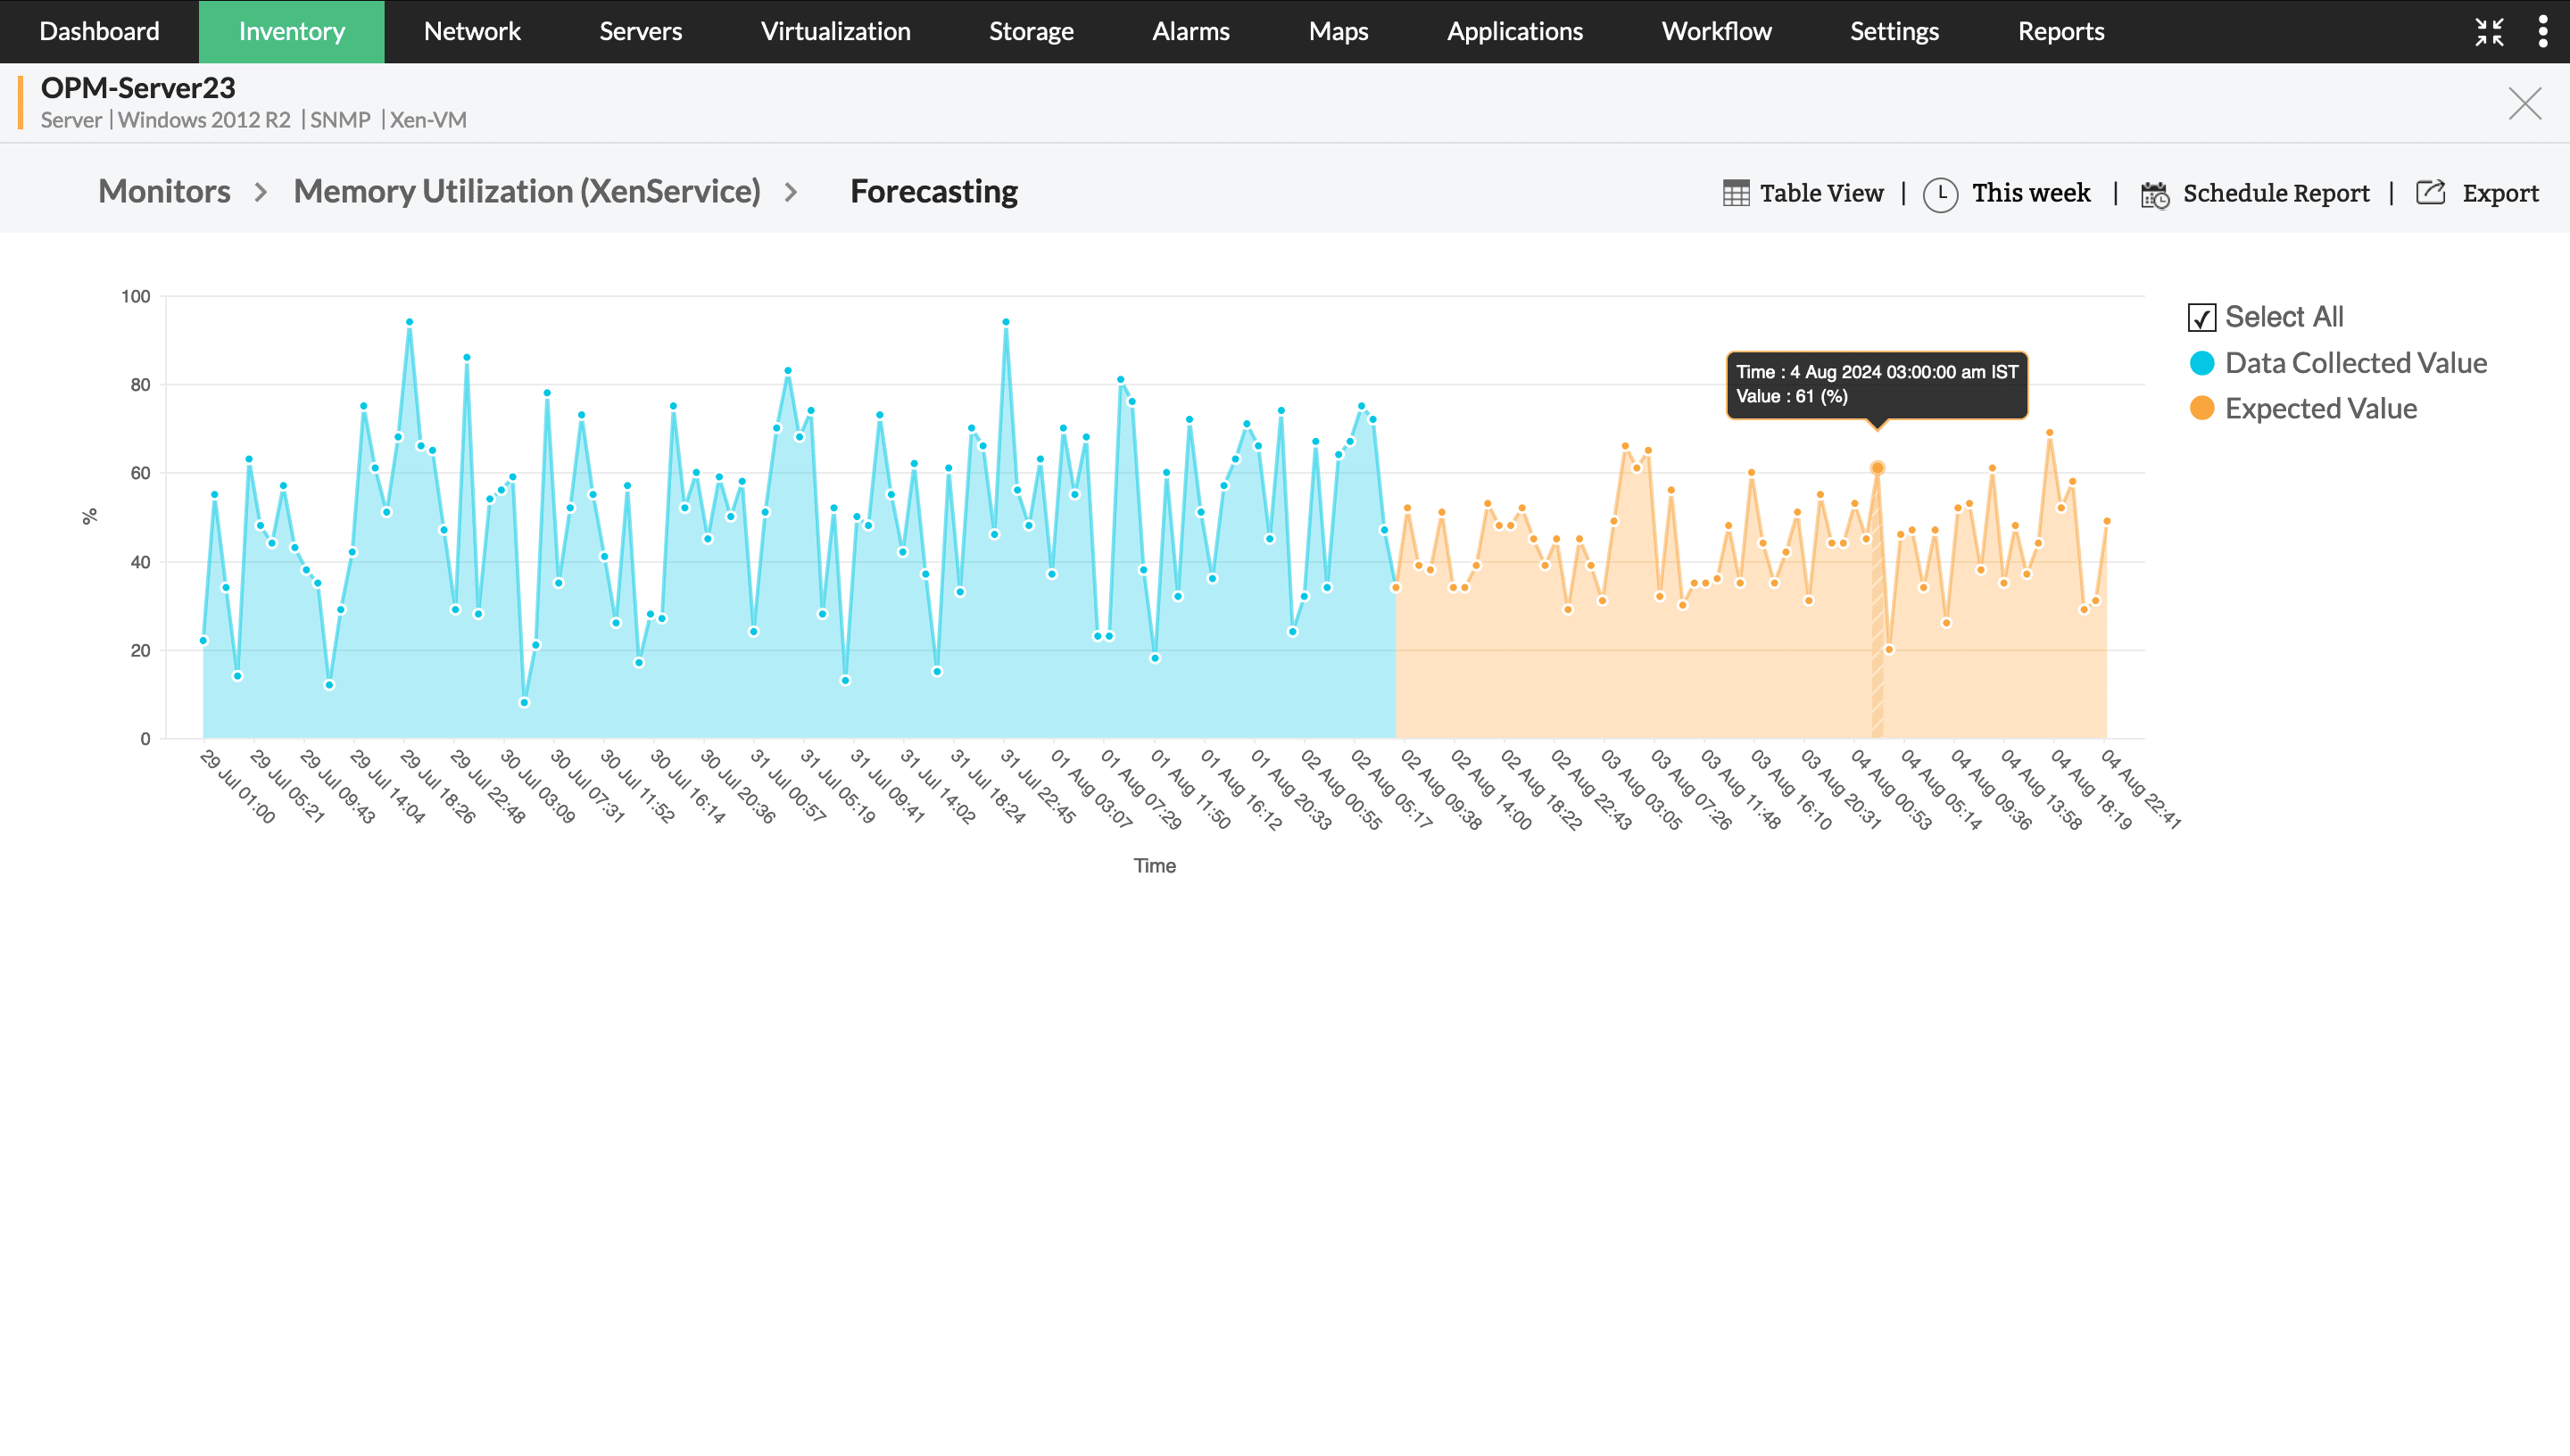Click the Export share icon
Viewport: 2570px width, 1456px height.
pos(2430,192)
